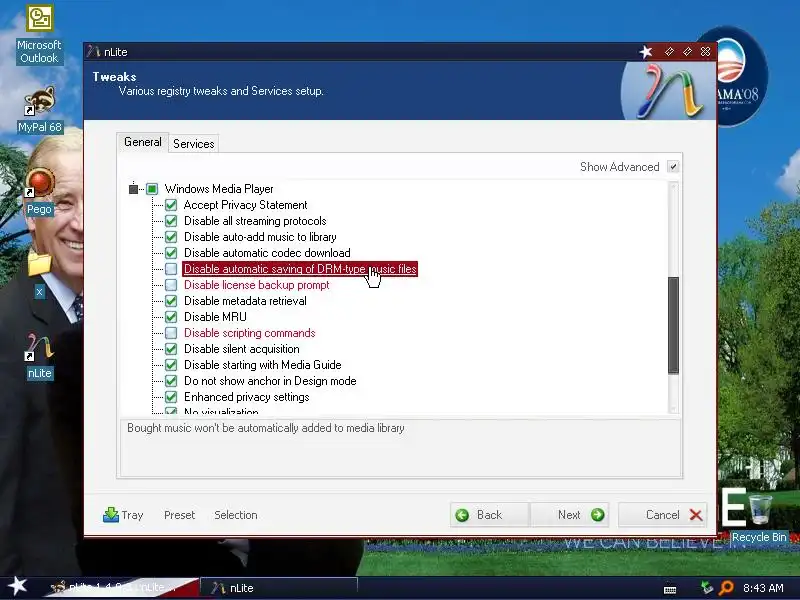Uncheck Disable starting with Media Guide
The height and width of the screenshot is (600, 800).
pyautogui.click(x=171, y=365)
